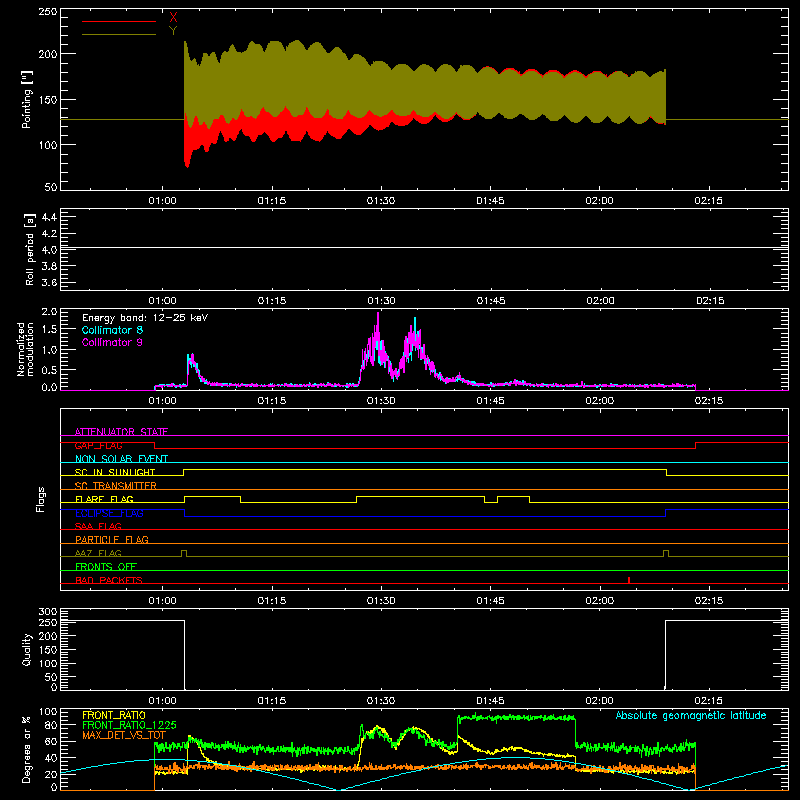The height and width of the screenshot is (800, 800).
Task: Click the first A4Z_FLAG pulse near 01:03
Action: coord(184,553)
